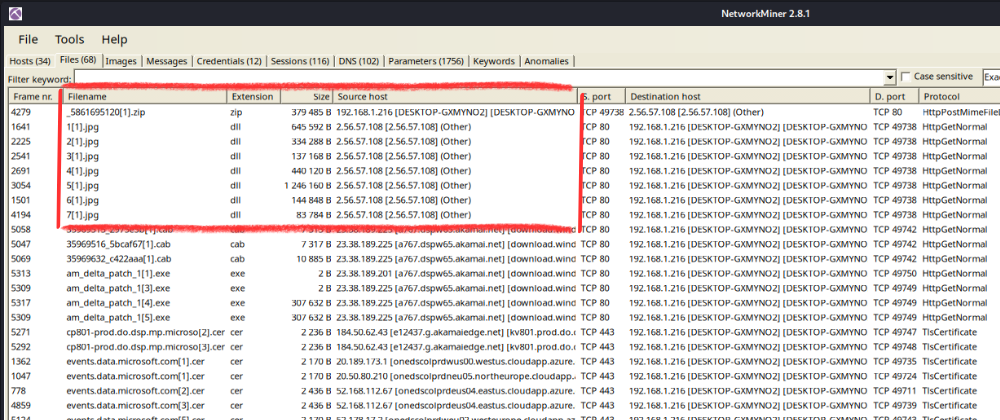Screen dimensions: 1000x420
Task: Select file cp801-prod.do.dsp.mp.microso[2].cer
Action: tap(145, 332)
